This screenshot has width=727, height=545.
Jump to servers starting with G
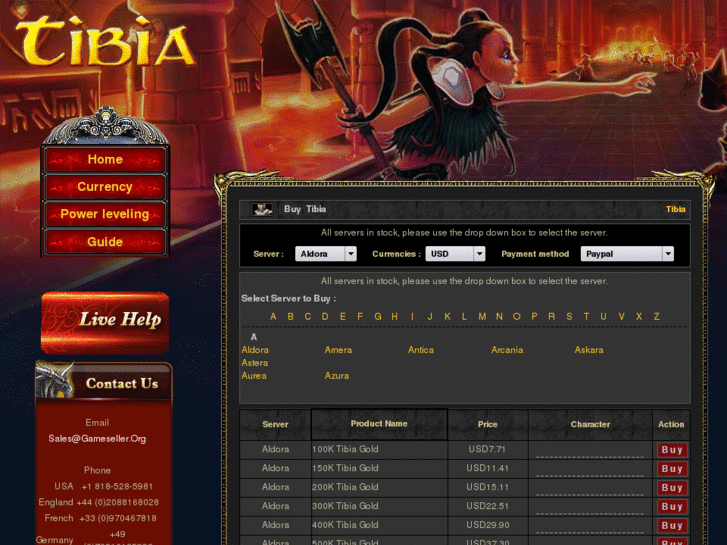tap(378, 316)
